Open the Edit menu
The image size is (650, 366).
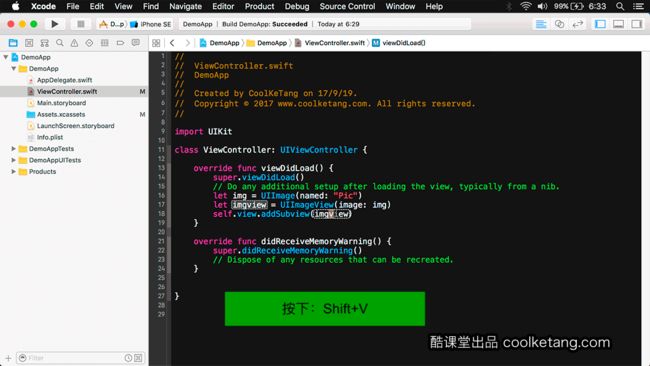click(x=97, y=6)
